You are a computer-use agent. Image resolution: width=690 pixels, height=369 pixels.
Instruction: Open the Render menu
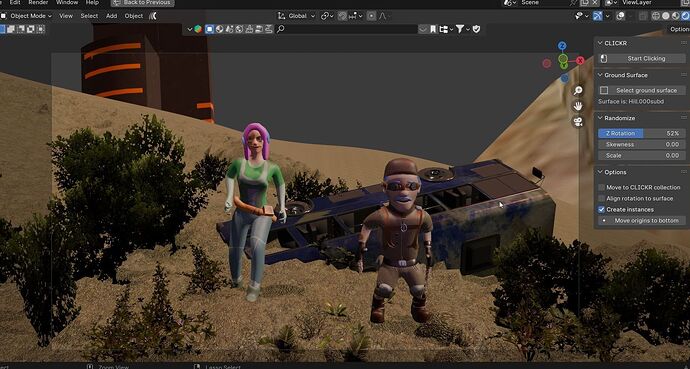(x=38, y=2)
